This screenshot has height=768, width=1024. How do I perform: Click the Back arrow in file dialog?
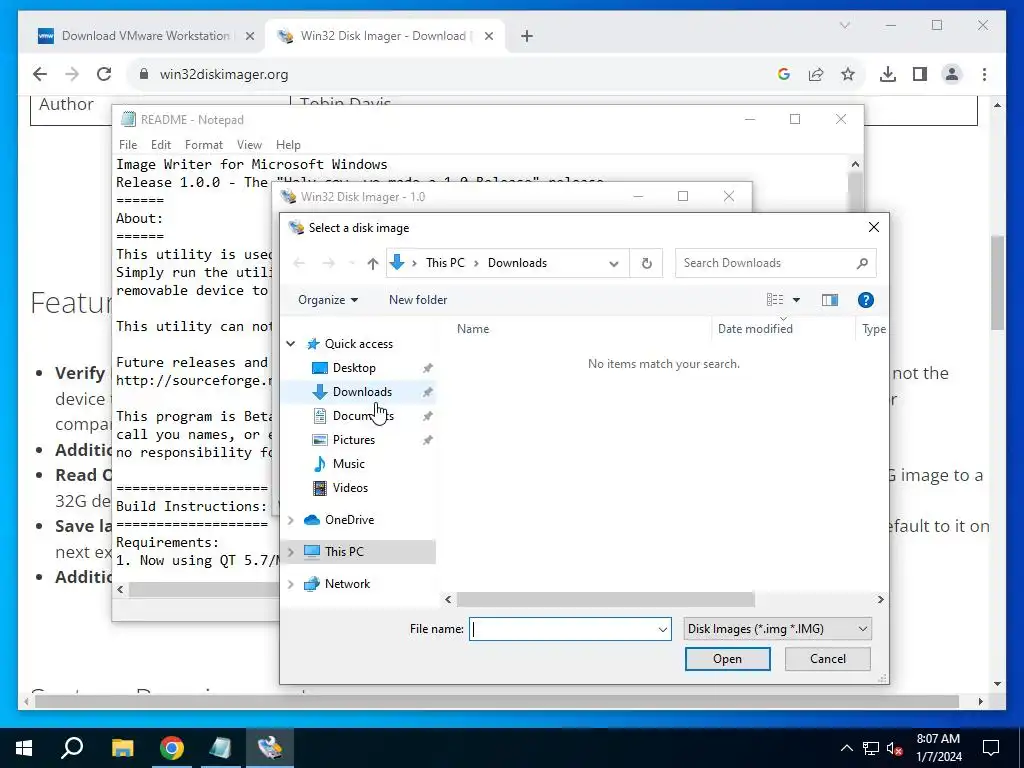(x=299, y=263)
